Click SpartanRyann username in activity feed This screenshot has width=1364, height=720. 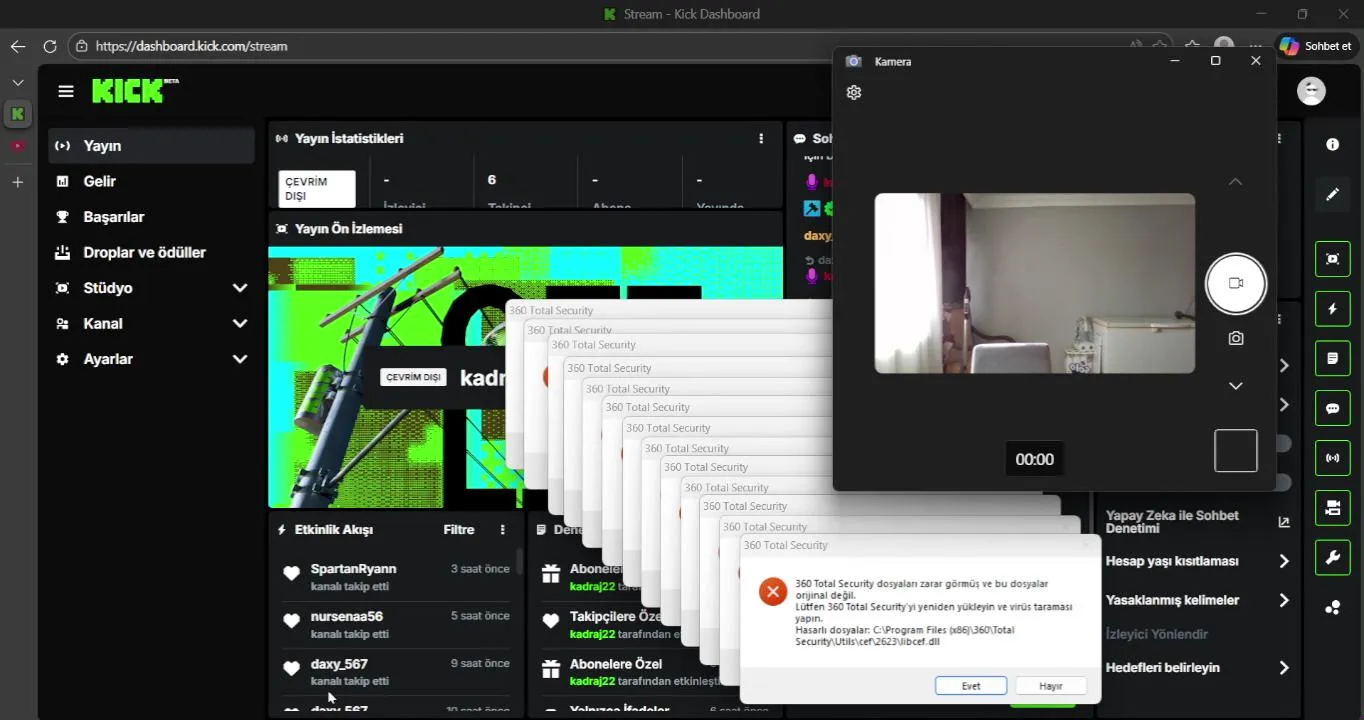pos(353,569)
